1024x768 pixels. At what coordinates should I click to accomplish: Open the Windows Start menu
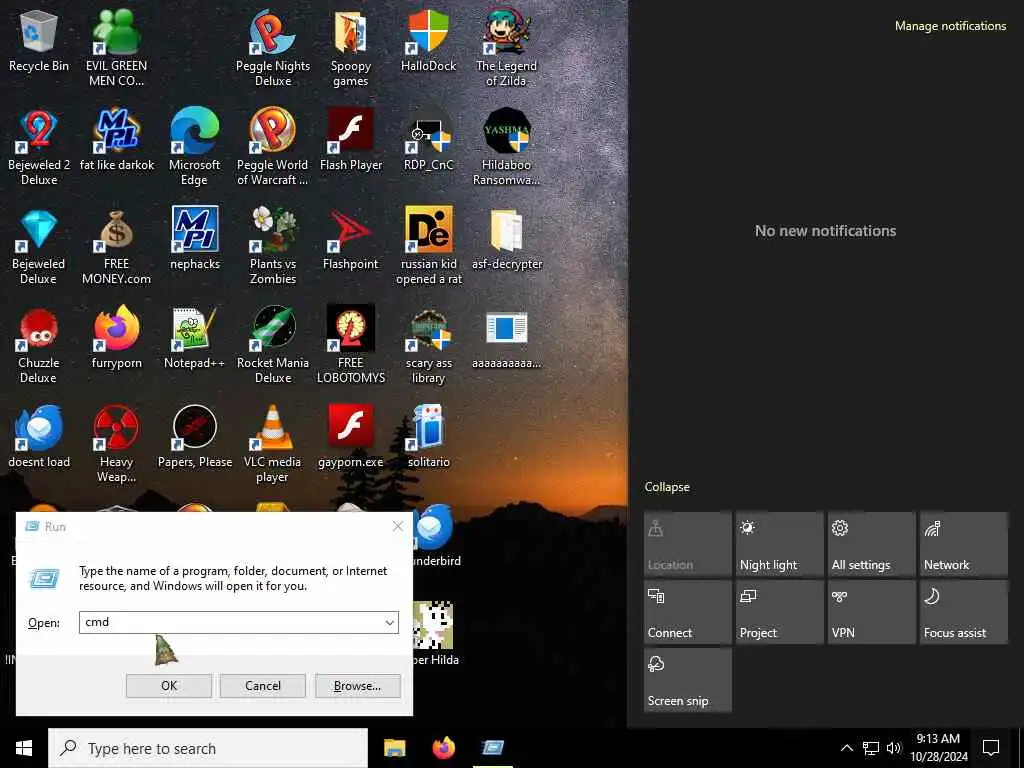coord(24,748)
